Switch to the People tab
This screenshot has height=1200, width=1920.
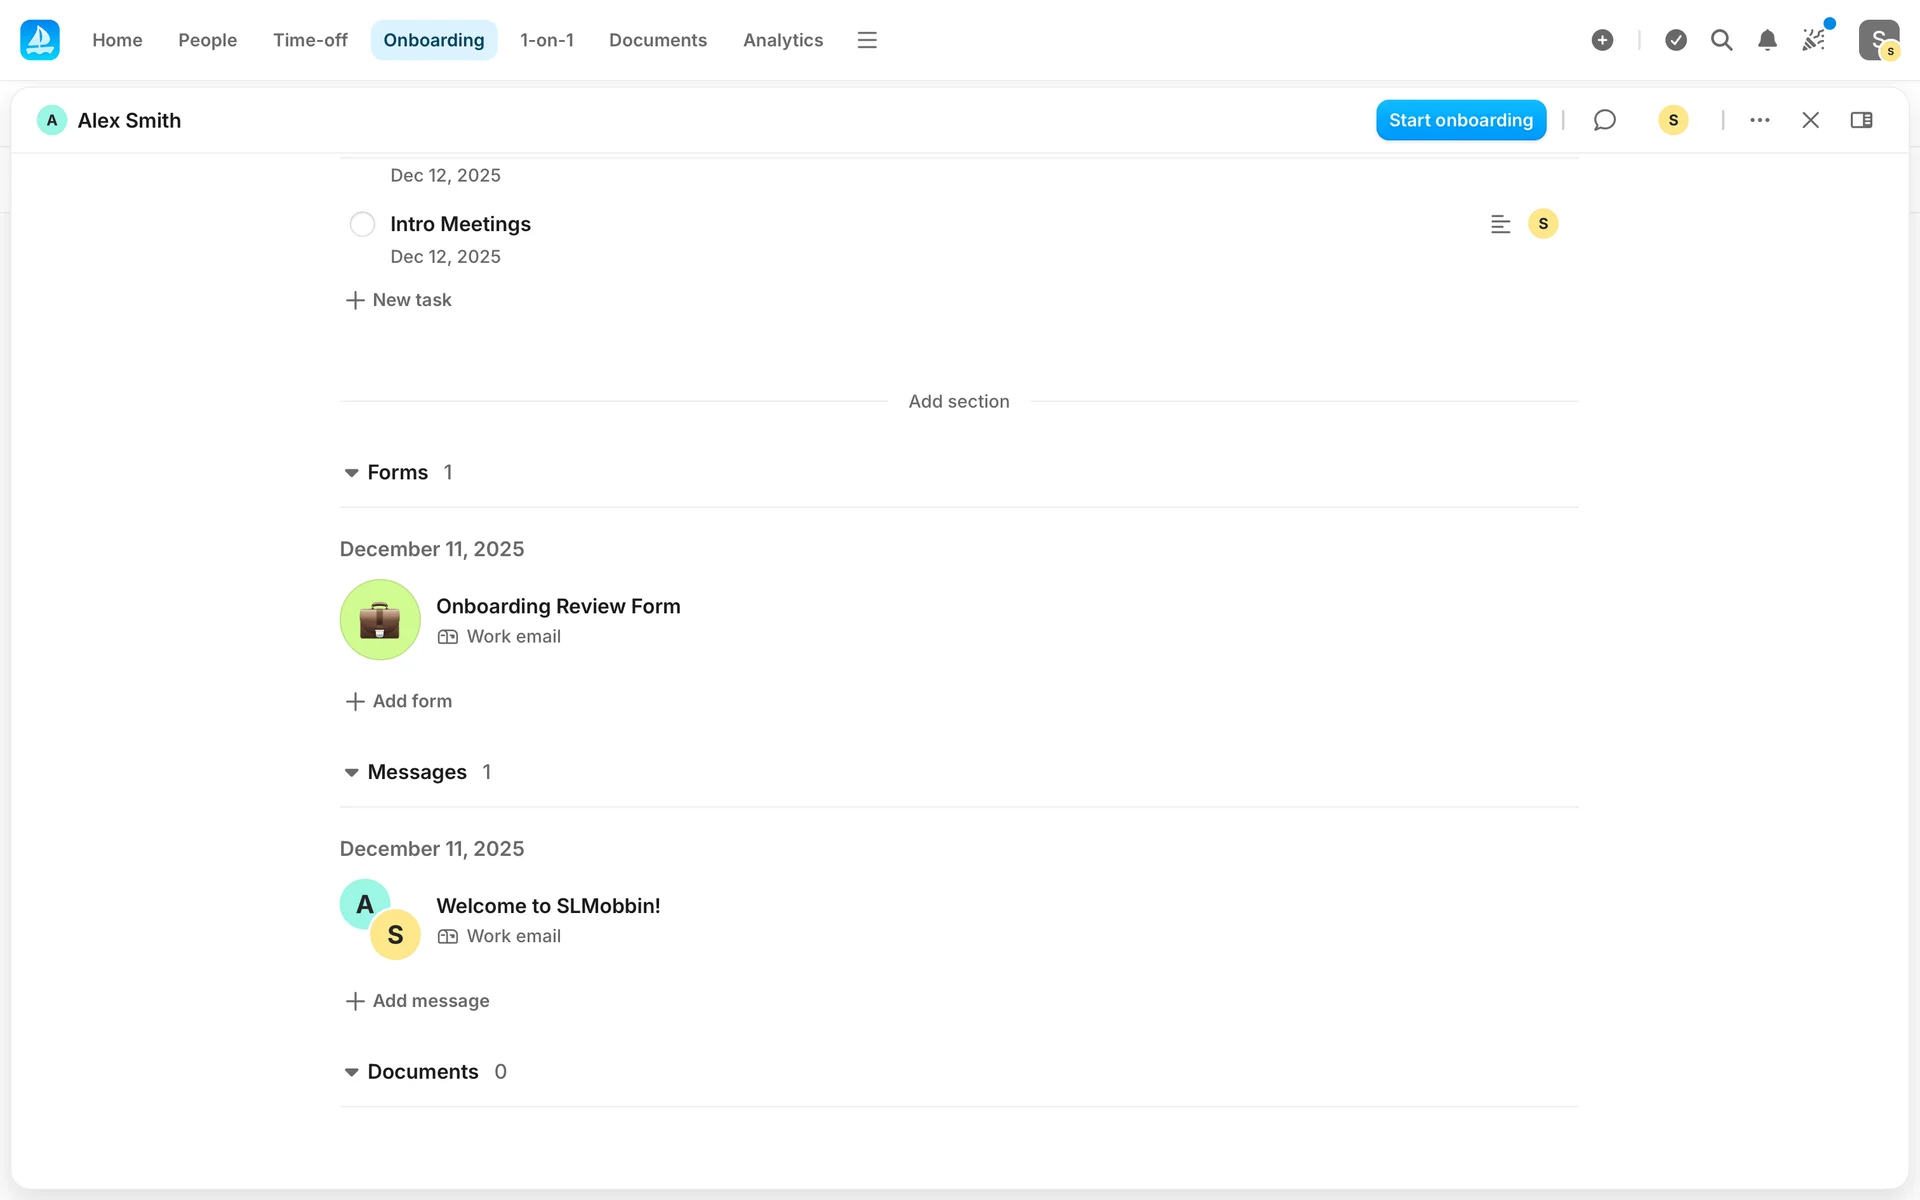point(207,40)
